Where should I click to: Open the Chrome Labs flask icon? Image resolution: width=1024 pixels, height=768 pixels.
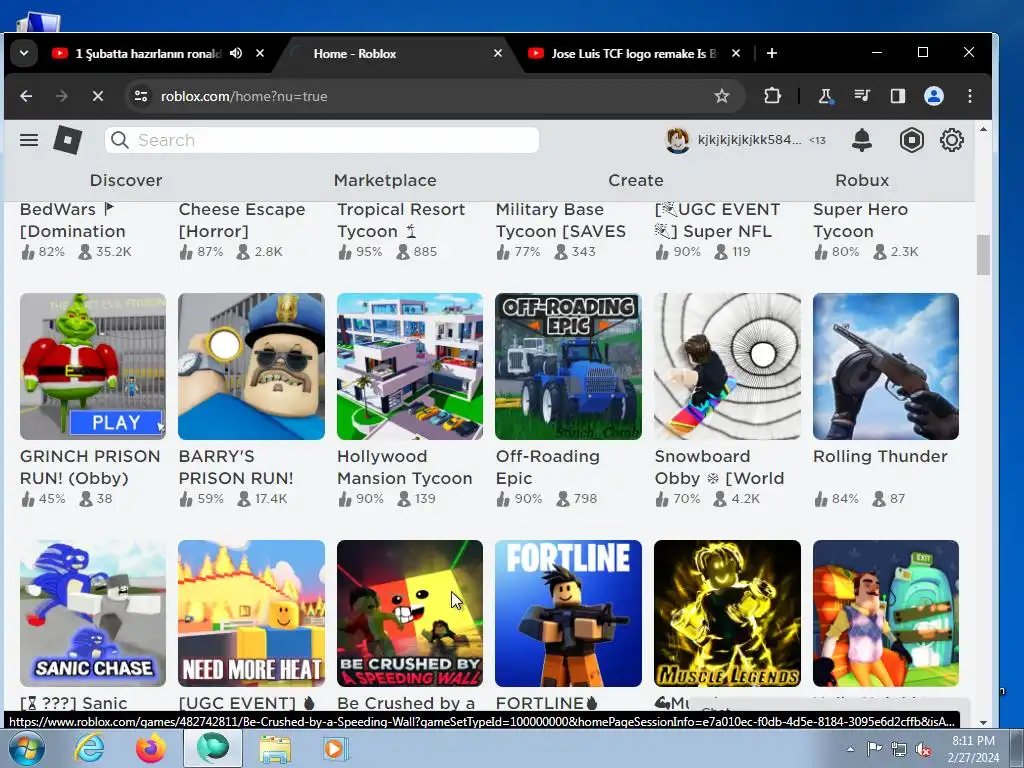(x=825, y=96)
